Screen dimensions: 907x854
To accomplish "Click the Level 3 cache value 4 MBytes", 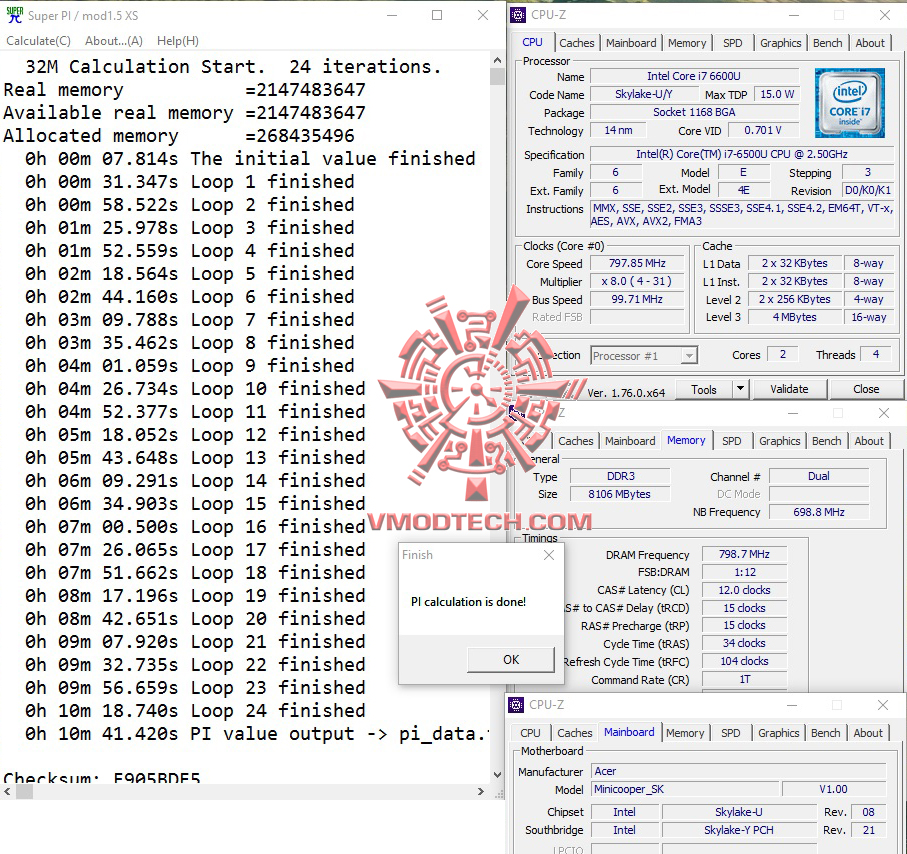I will pos(794,317).
